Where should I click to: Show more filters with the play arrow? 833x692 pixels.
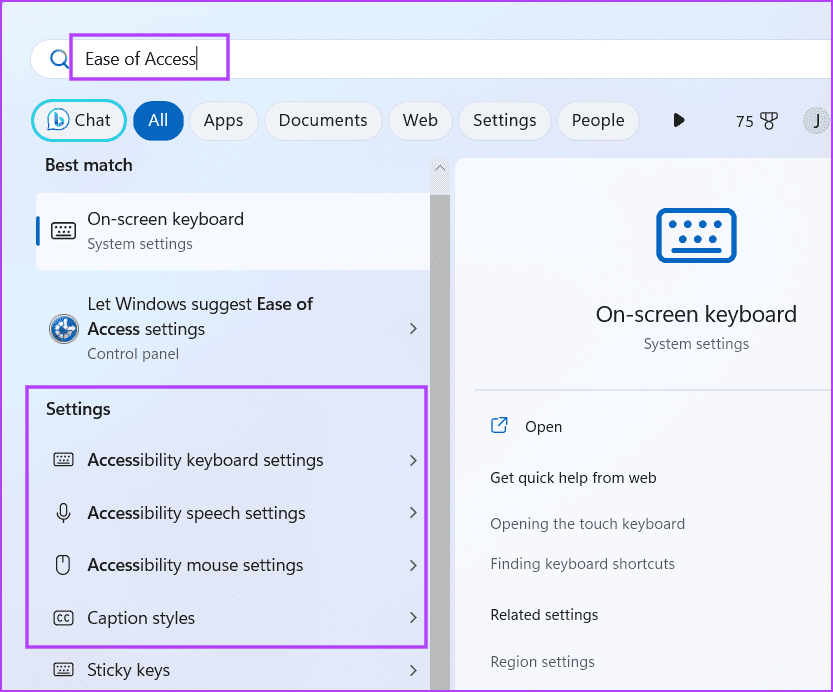coord(678,120)
